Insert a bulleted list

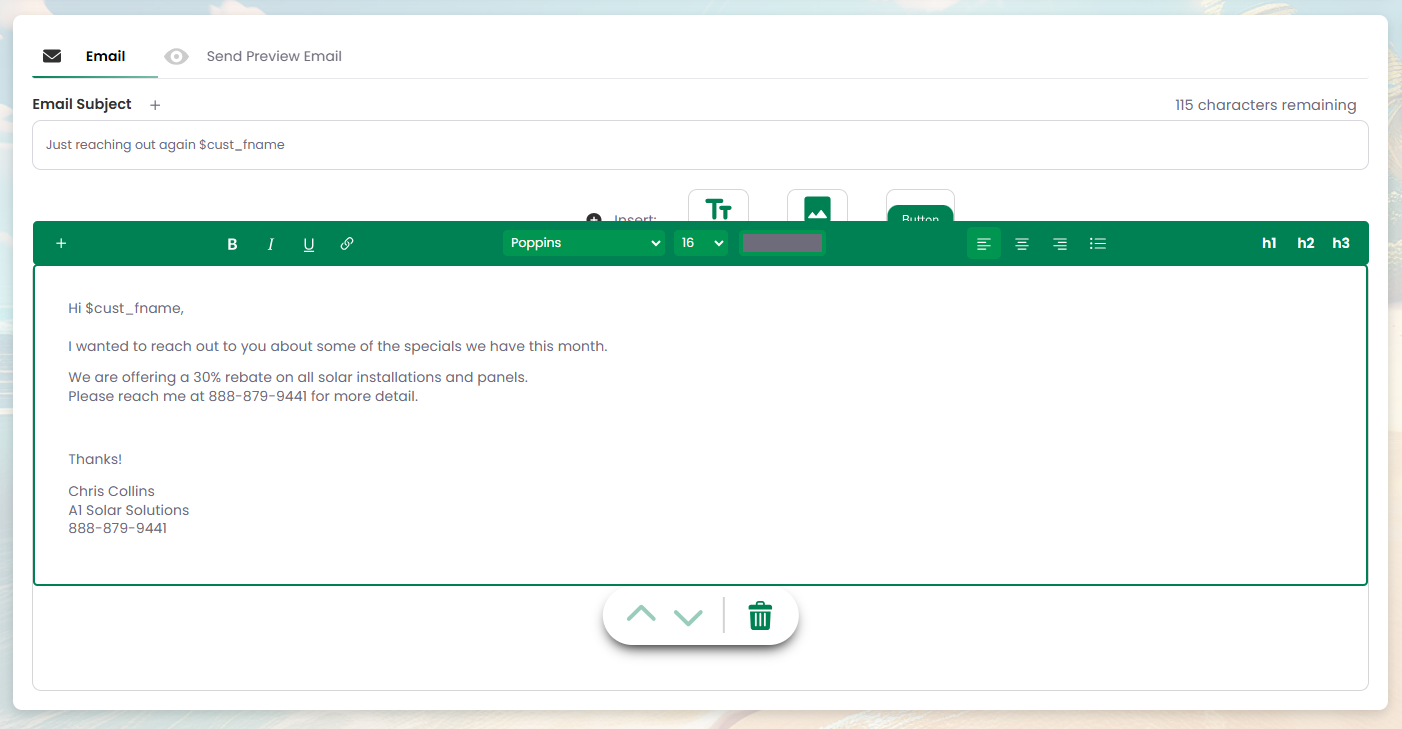[1098, 244]
